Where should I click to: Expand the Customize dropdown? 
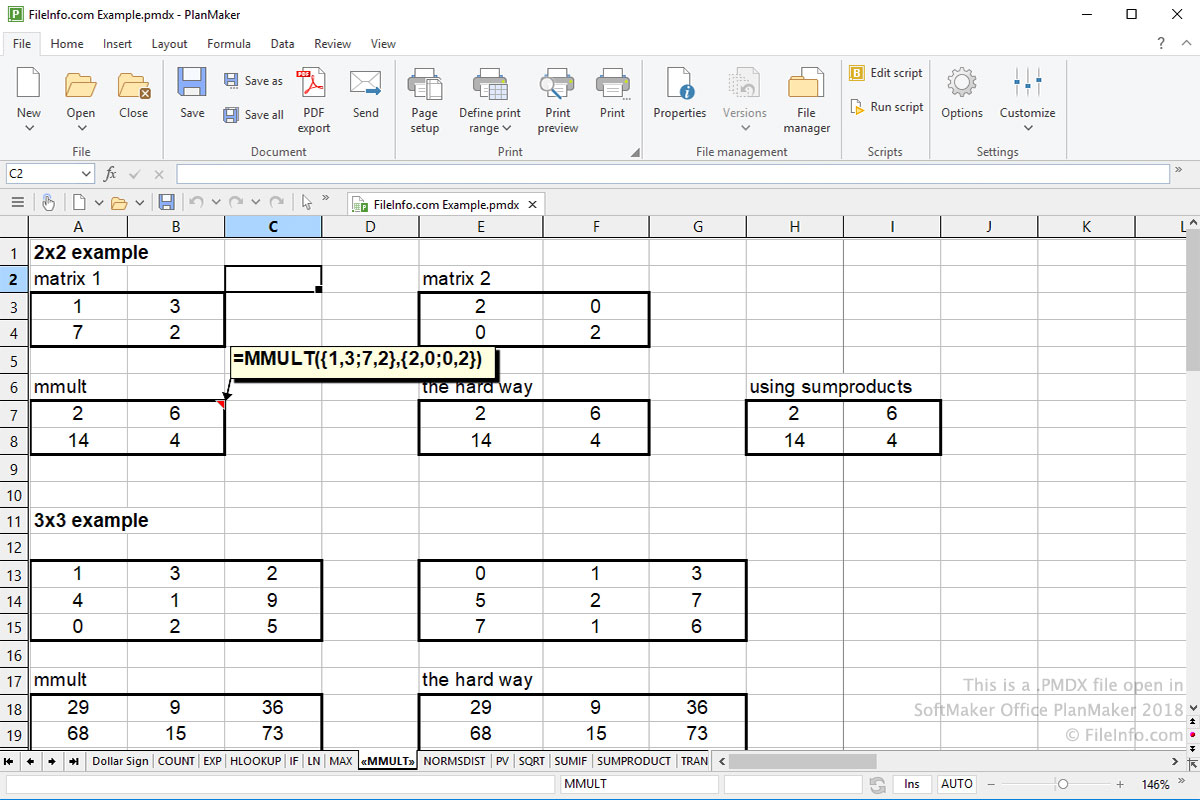[1028, 128]
